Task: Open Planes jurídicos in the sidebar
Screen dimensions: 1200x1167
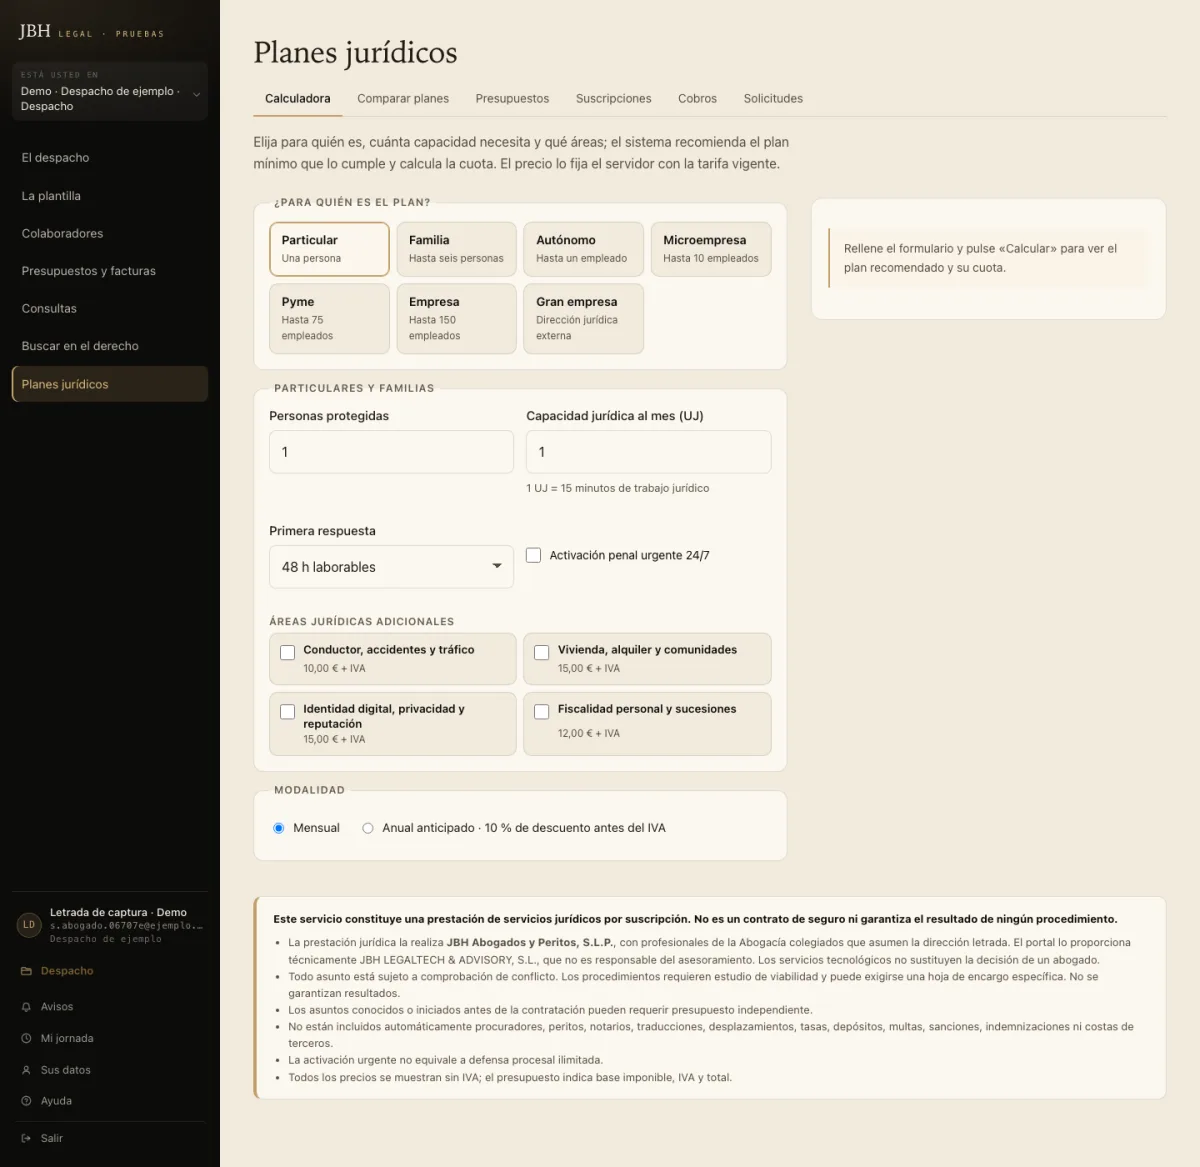Action: [110, 384]
